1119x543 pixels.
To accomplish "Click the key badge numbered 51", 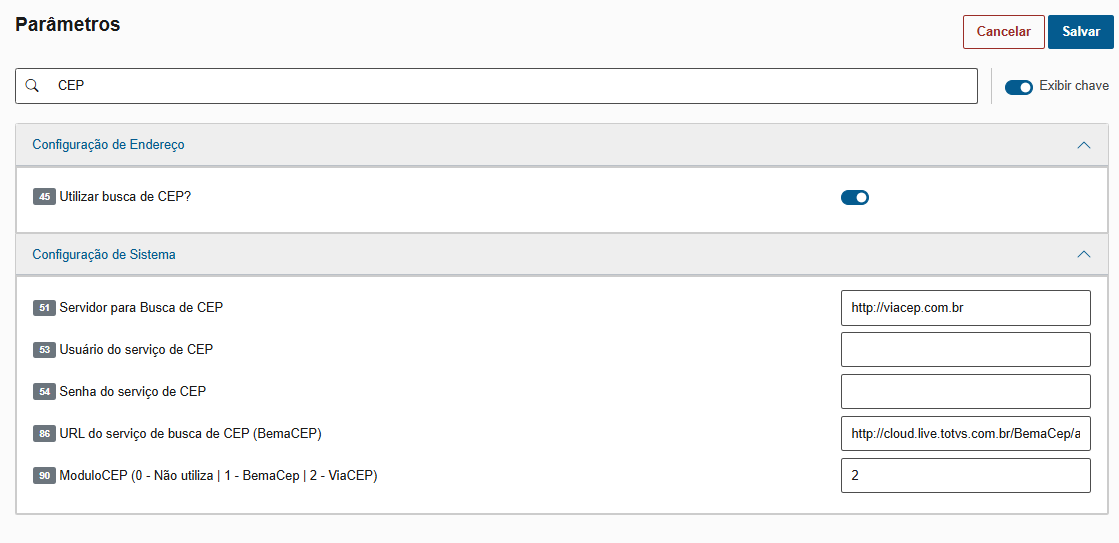I will coord(44,308).
